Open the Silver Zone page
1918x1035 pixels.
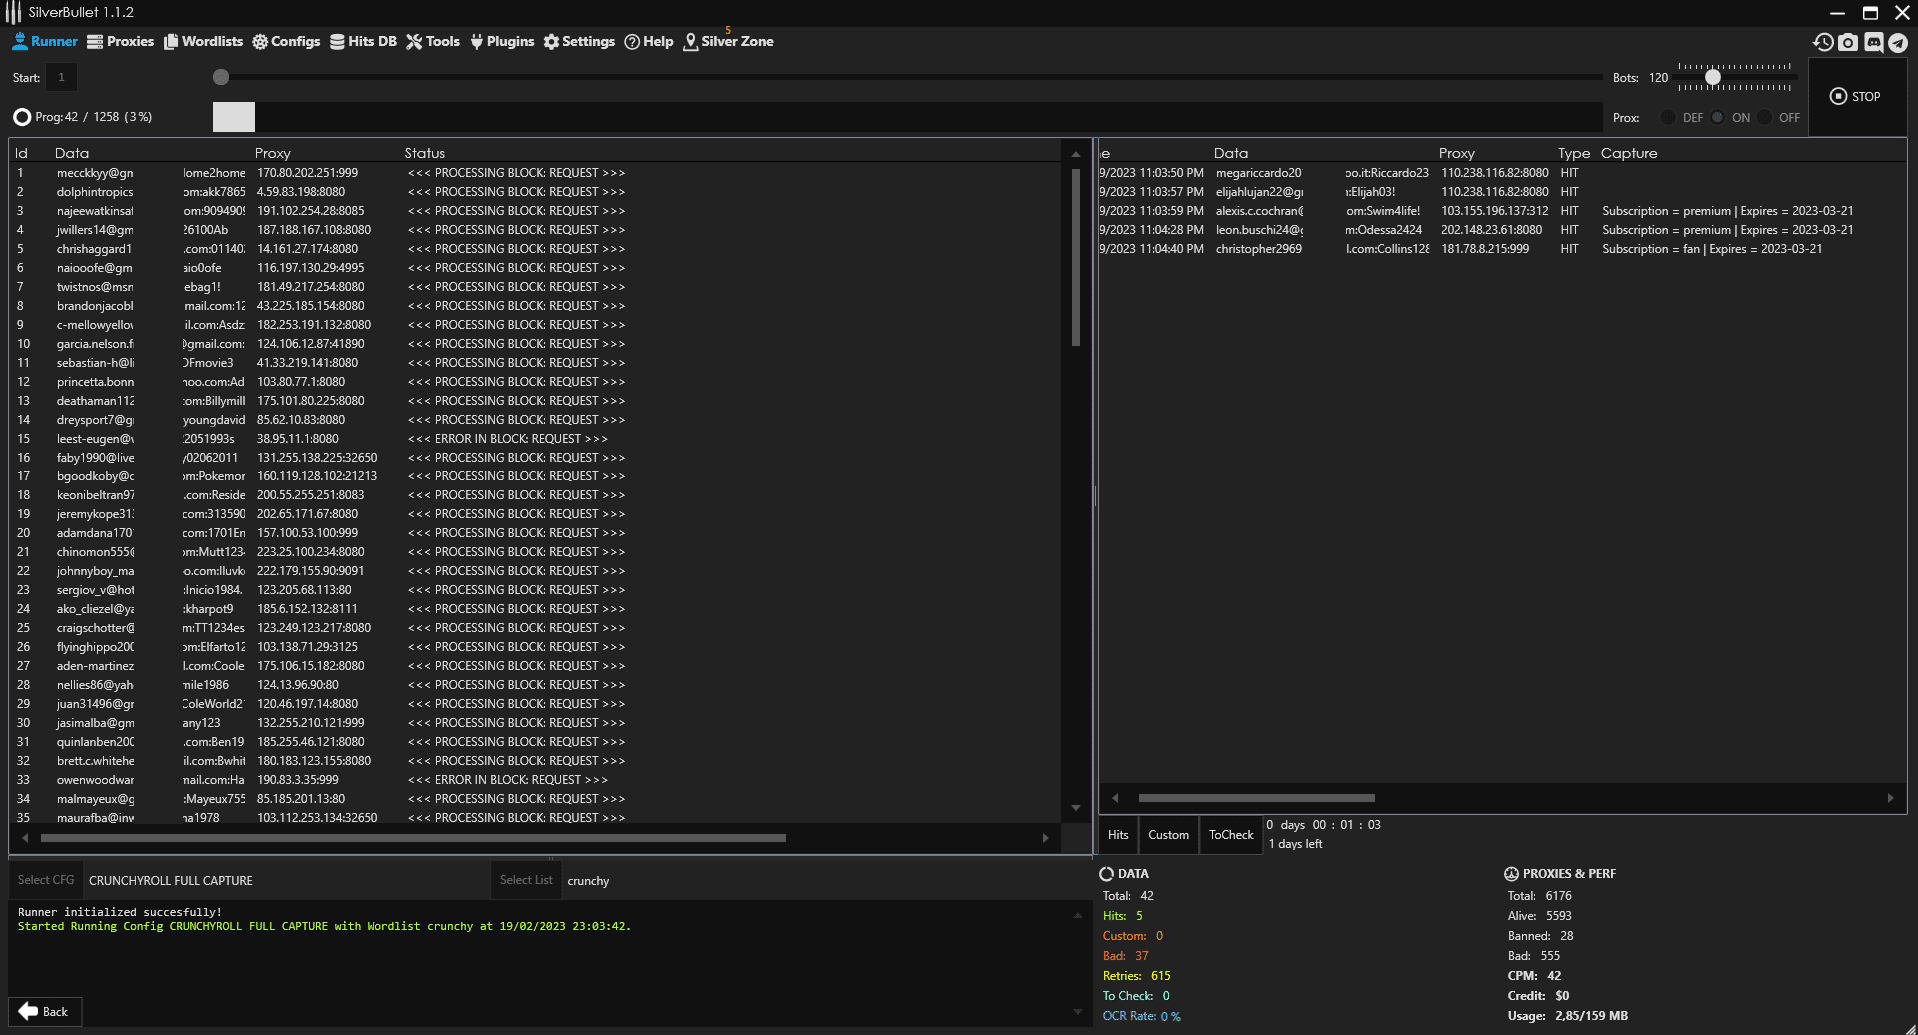(x=728, y=41)
